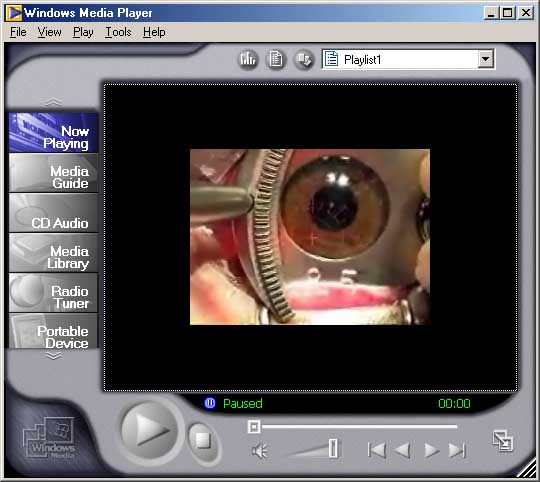This screenshot has height=482, width=540.
Task: Mute audio with the speaker icon
Action: click(x=259, y=451)
